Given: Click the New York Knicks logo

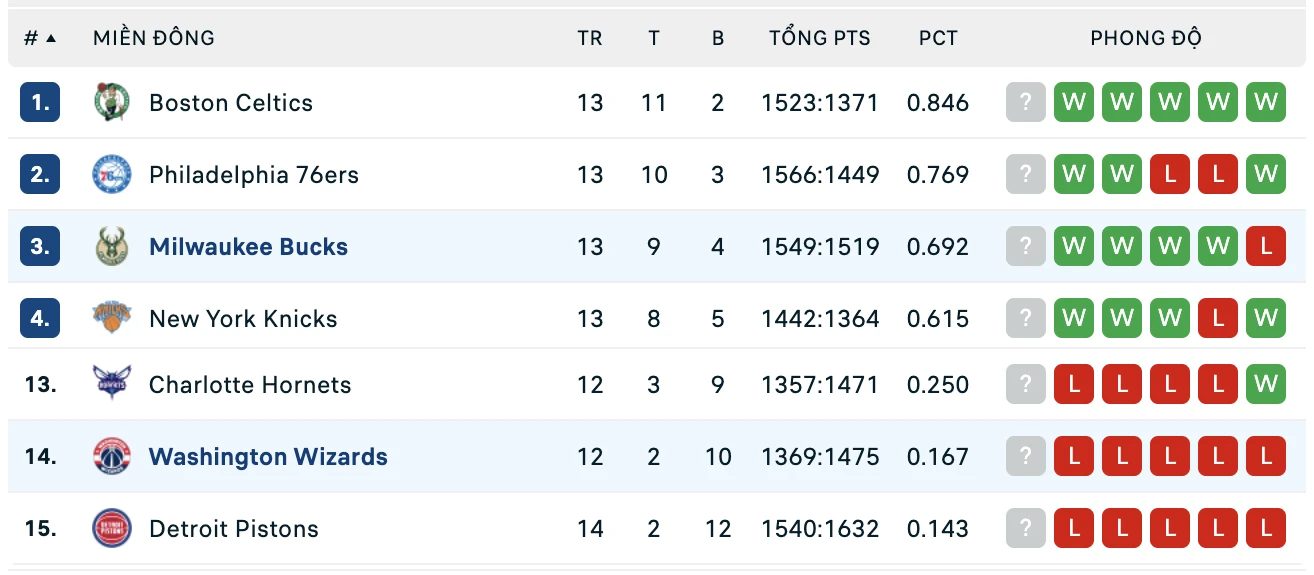Looking at the screenshot, I should [x=111, y=319].
